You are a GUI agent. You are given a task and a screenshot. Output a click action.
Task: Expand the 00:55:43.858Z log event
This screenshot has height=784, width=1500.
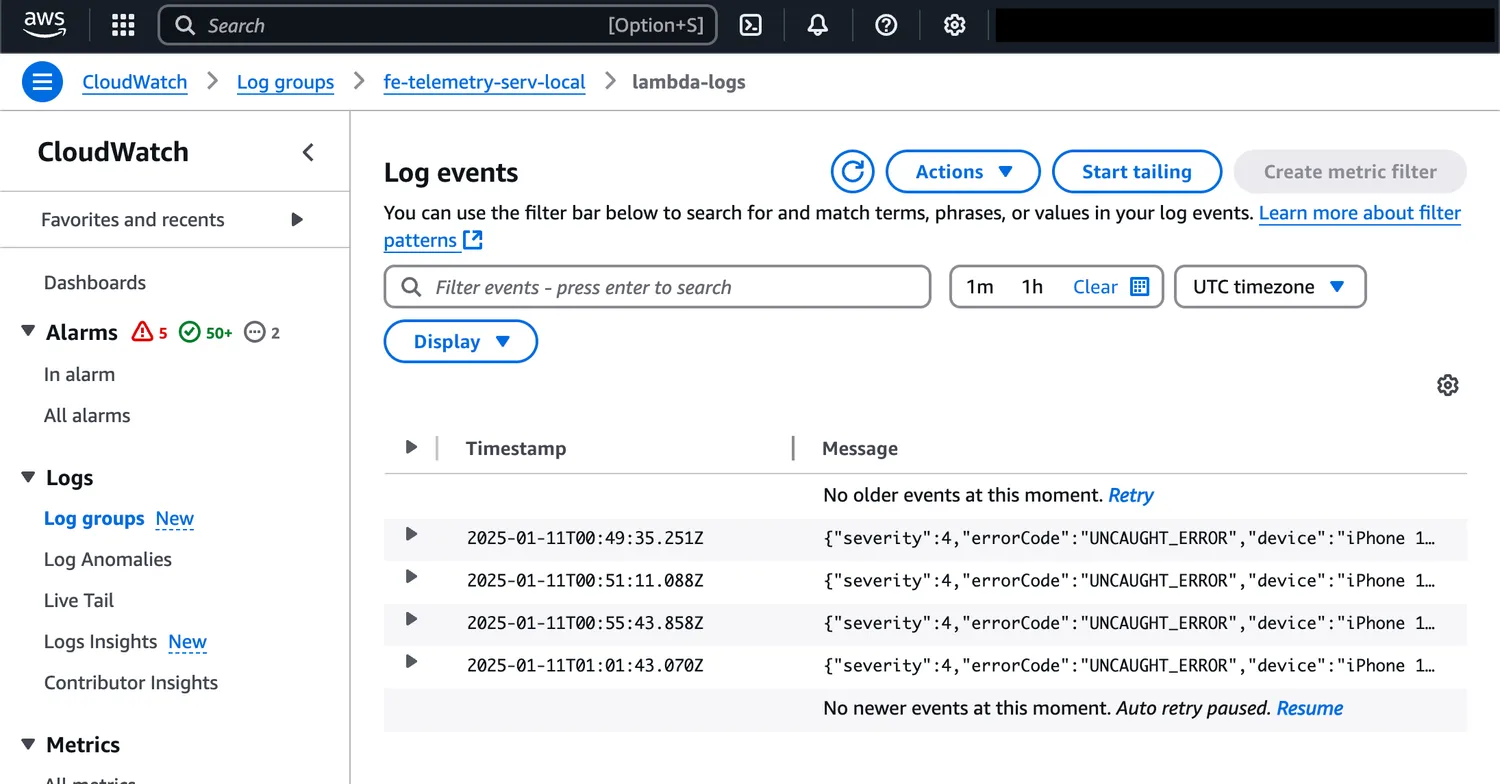(411, 619)
